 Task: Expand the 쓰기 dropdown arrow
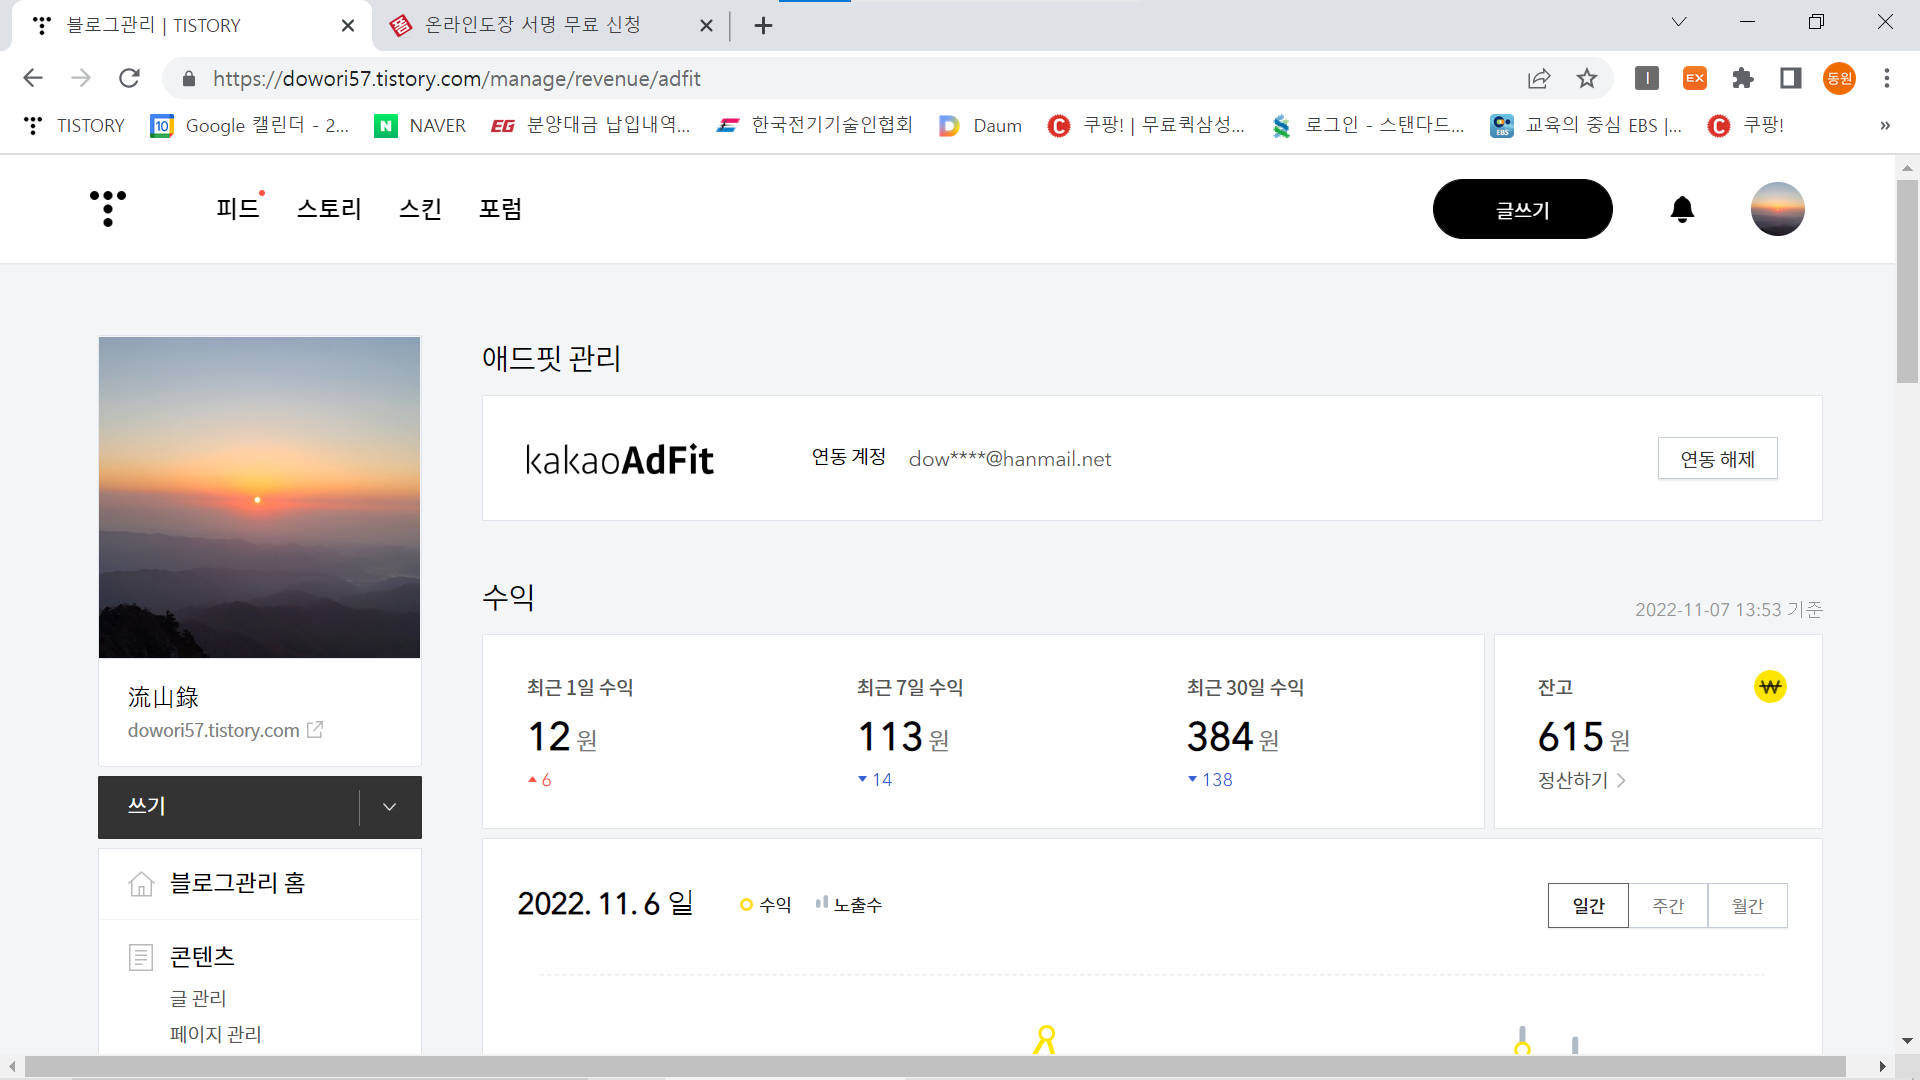point(390,807)
